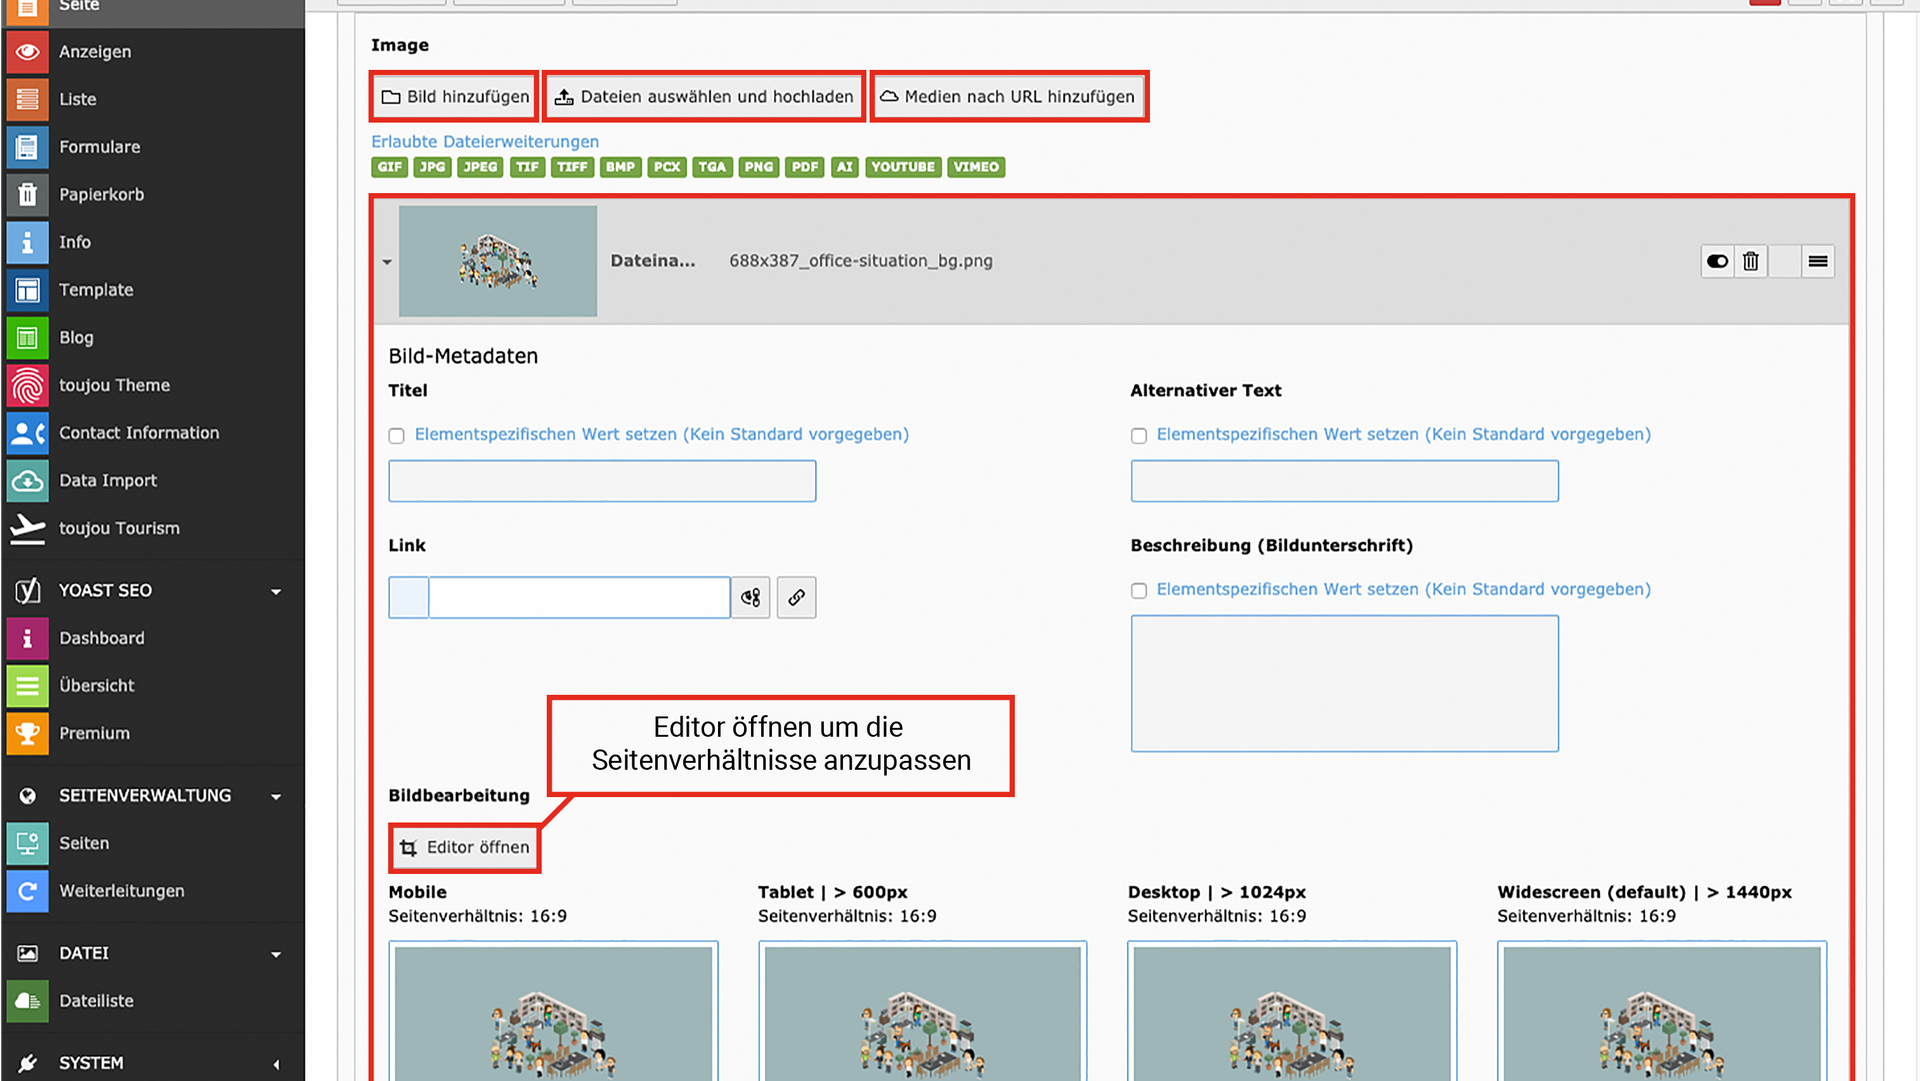Screen dimensions: 1920x1081
Task: Click the Bild hinzufügen button
Action: click(455, 97)
